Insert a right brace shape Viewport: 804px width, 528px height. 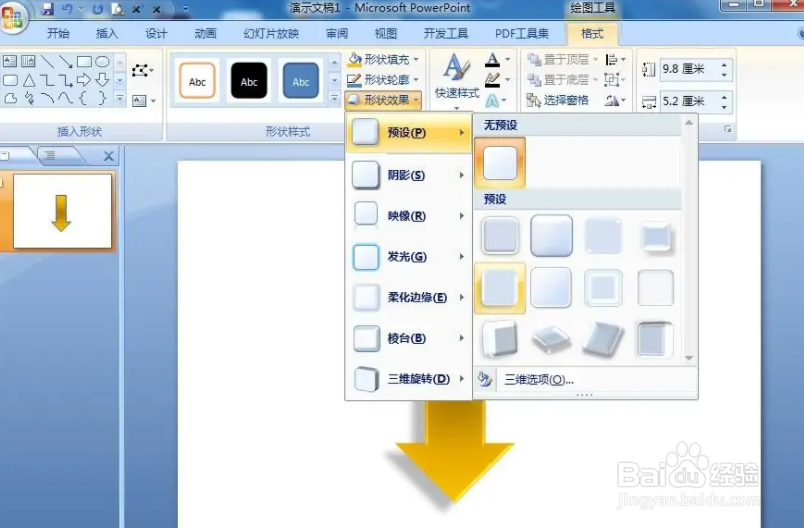102,98
